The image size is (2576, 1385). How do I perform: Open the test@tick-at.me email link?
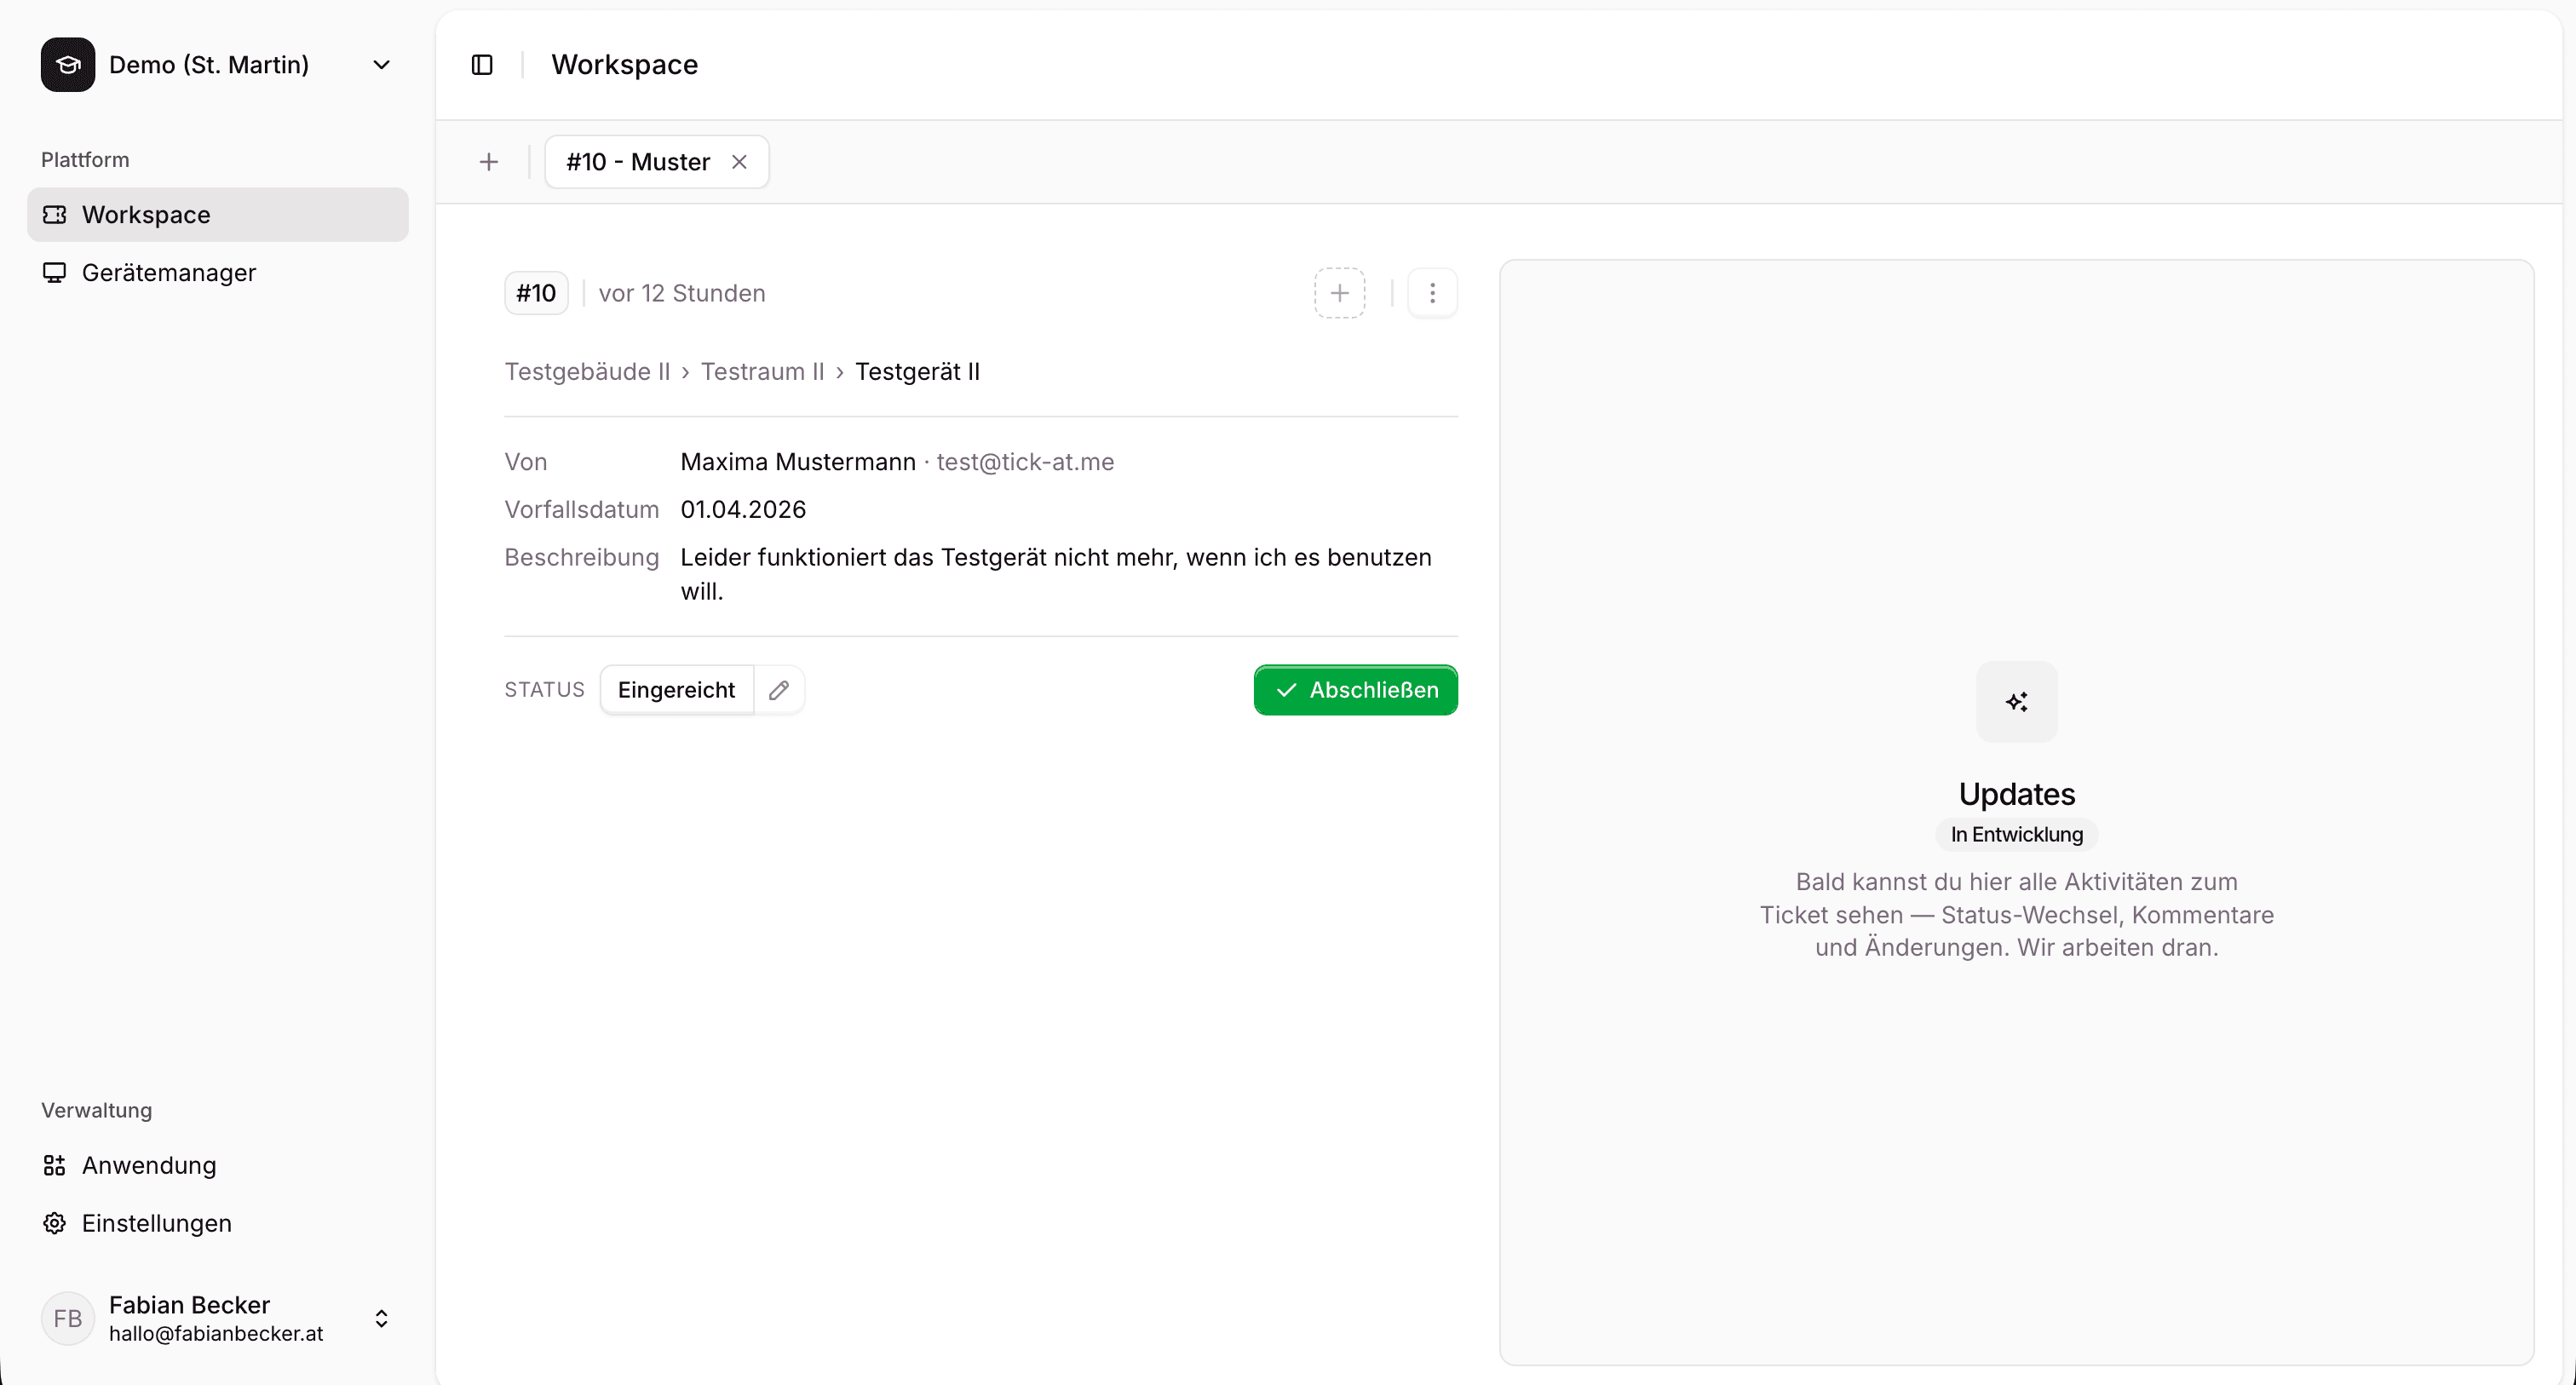(x=1025, y=461)
